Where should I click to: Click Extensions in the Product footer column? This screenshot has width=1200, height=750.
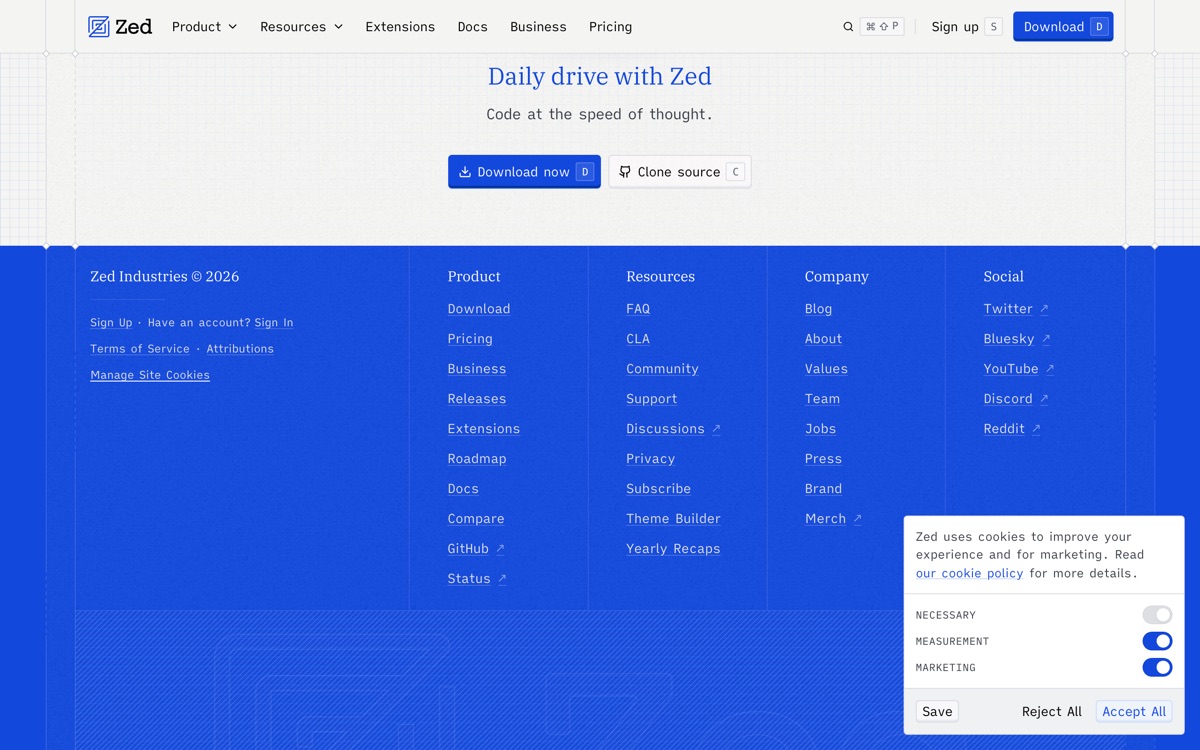point(484,429)
